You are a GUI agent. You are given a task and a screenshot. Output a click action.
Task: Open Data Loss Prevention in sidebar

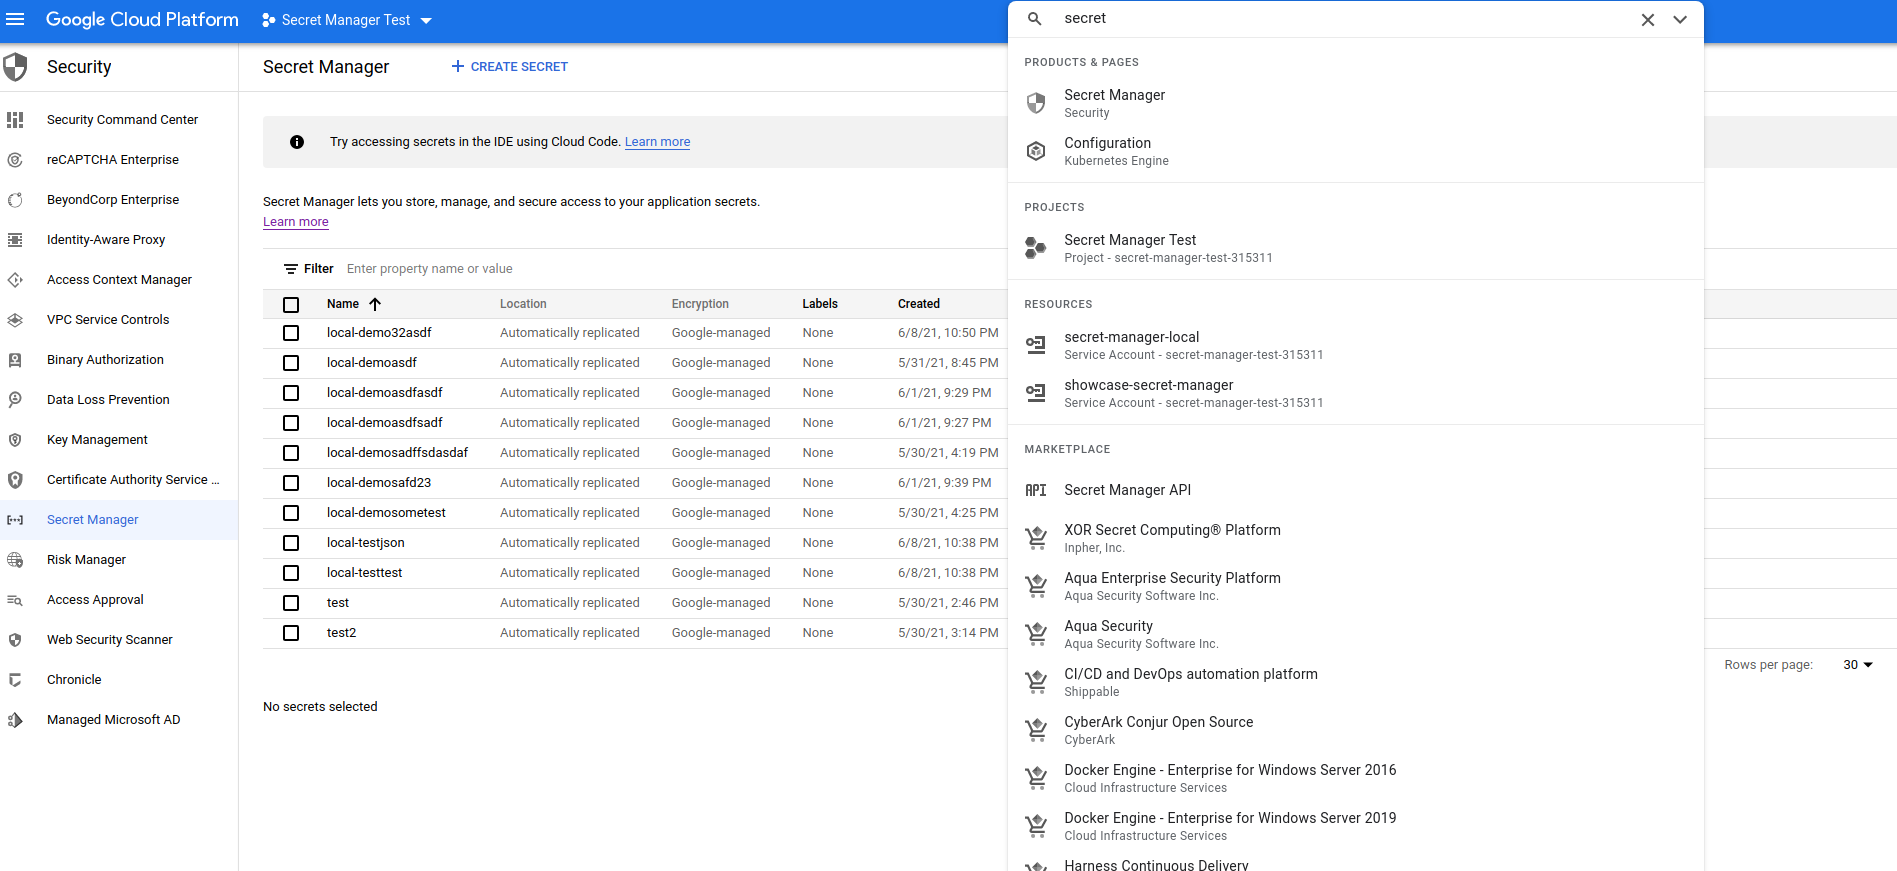108,400
